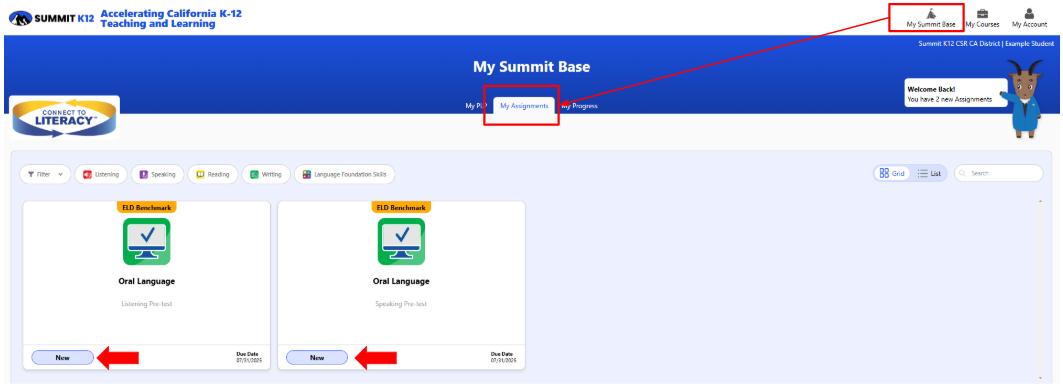Open the Listening Pre-test monitor icon
The image size is (1063, 389).
tap(146, 241)
